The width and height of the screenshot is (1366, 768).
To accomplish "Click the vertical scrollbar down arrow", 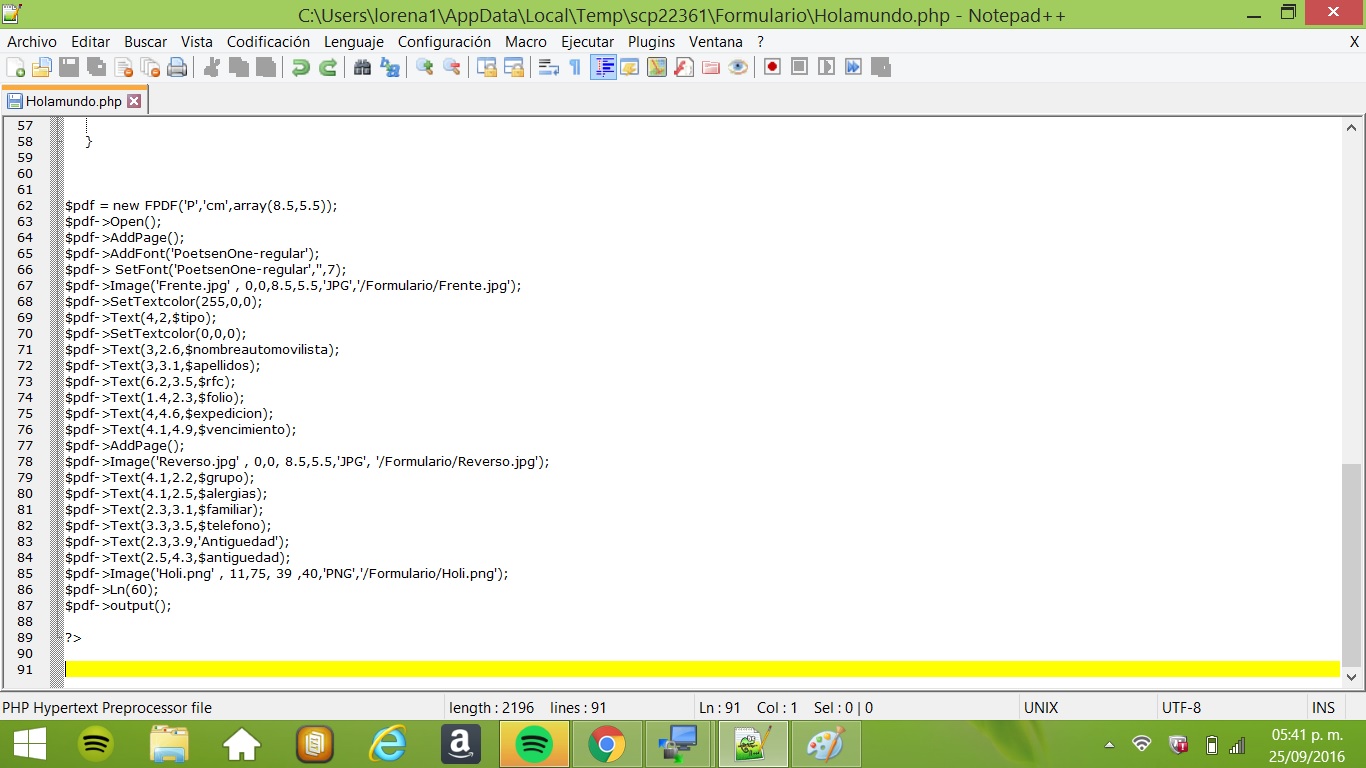I will pos(1351,677).
